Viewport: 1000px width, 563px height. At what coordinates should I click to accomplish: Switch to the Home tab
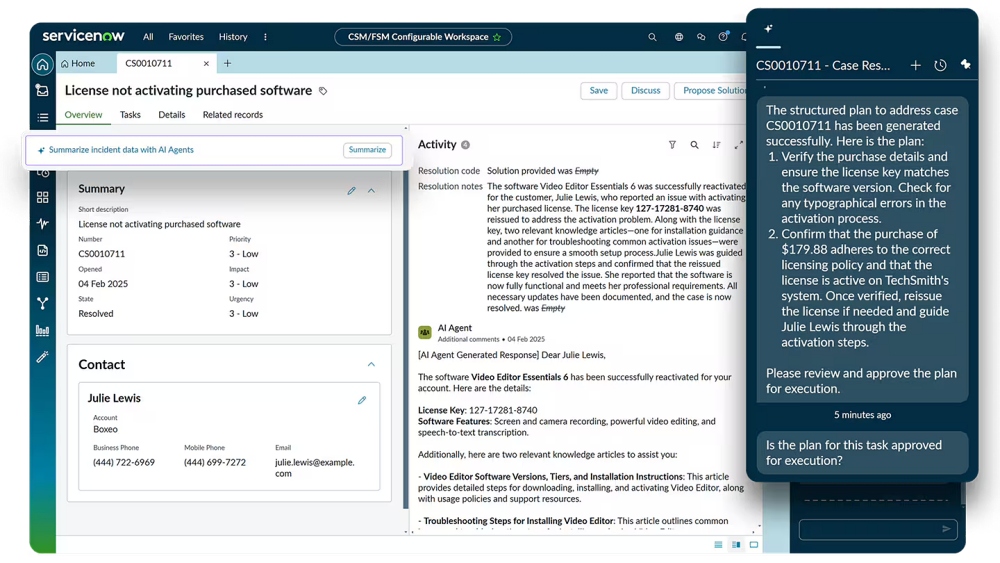tap(78, 63)
